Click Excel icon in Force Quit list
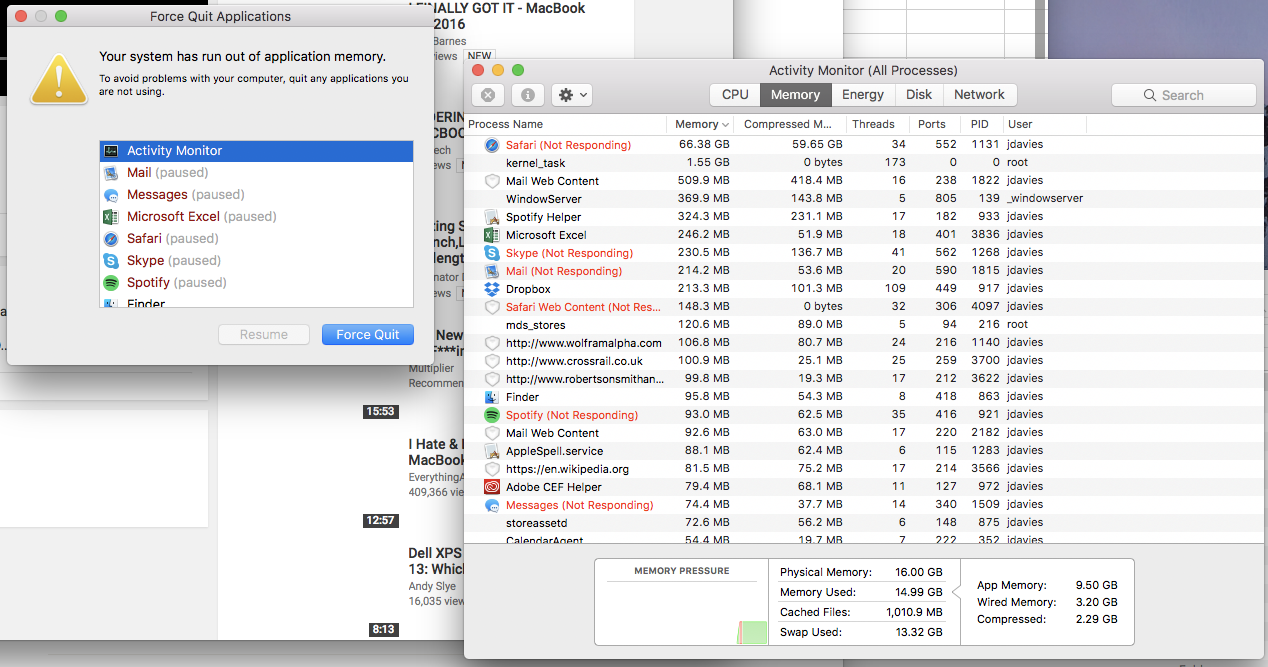1268x667 pixels. (111, 217)
